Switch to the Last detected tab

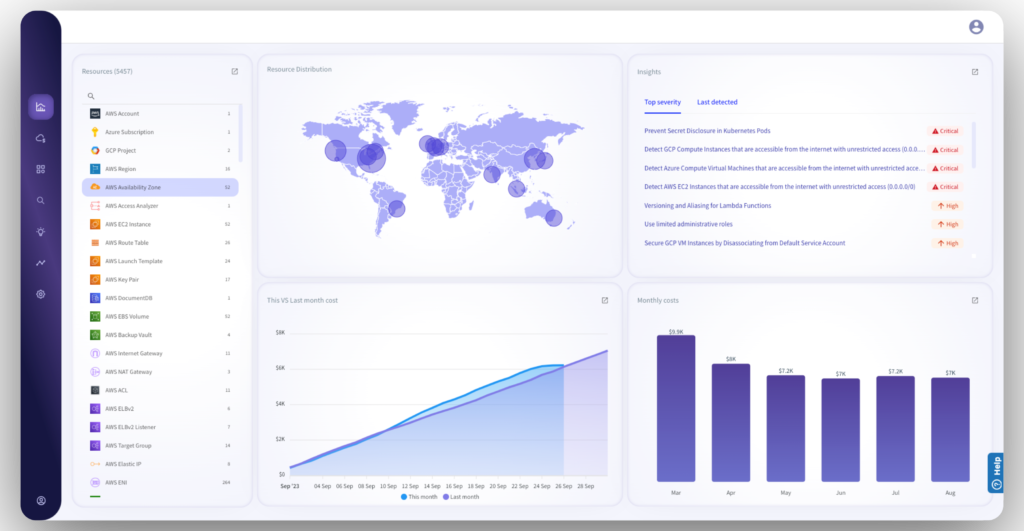[717, 102]
